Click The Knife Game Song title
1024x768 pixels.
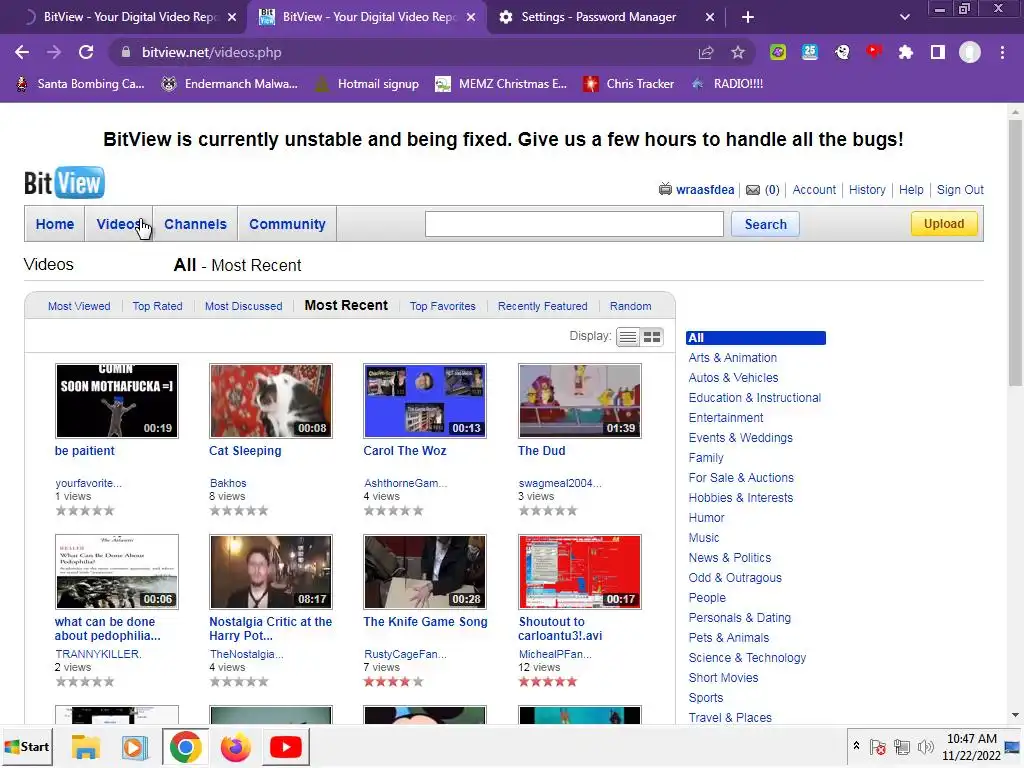pyautogui.click(x=425, y=622)
